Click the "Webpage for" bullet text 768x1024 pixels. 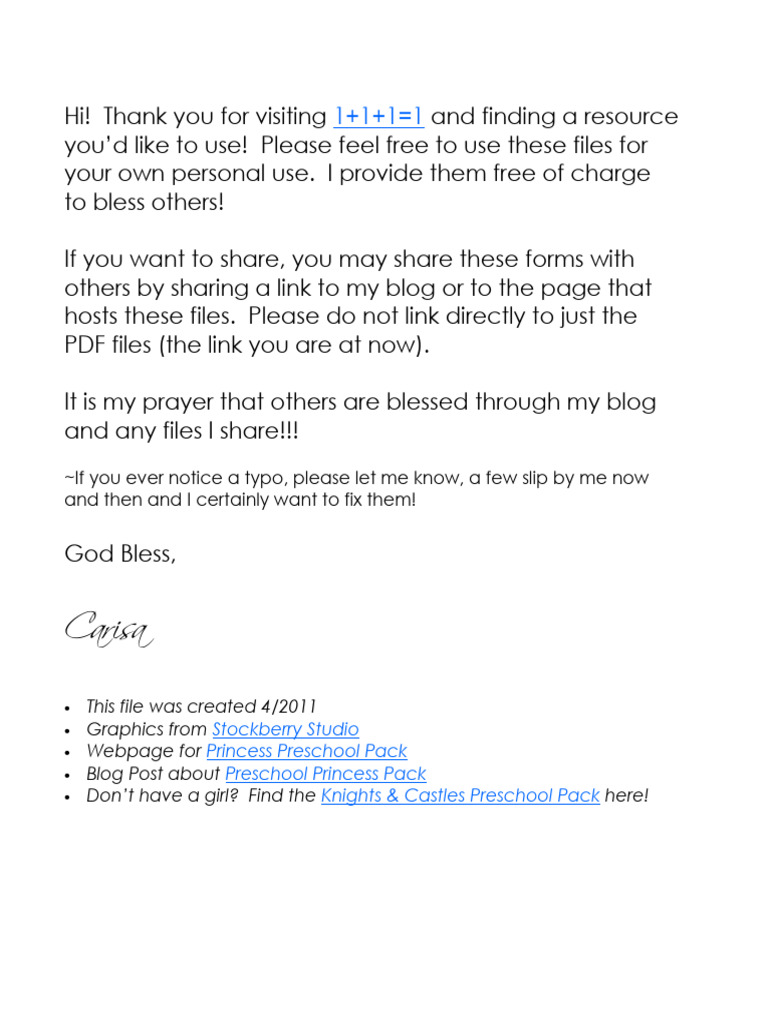(x=144, y=752)
